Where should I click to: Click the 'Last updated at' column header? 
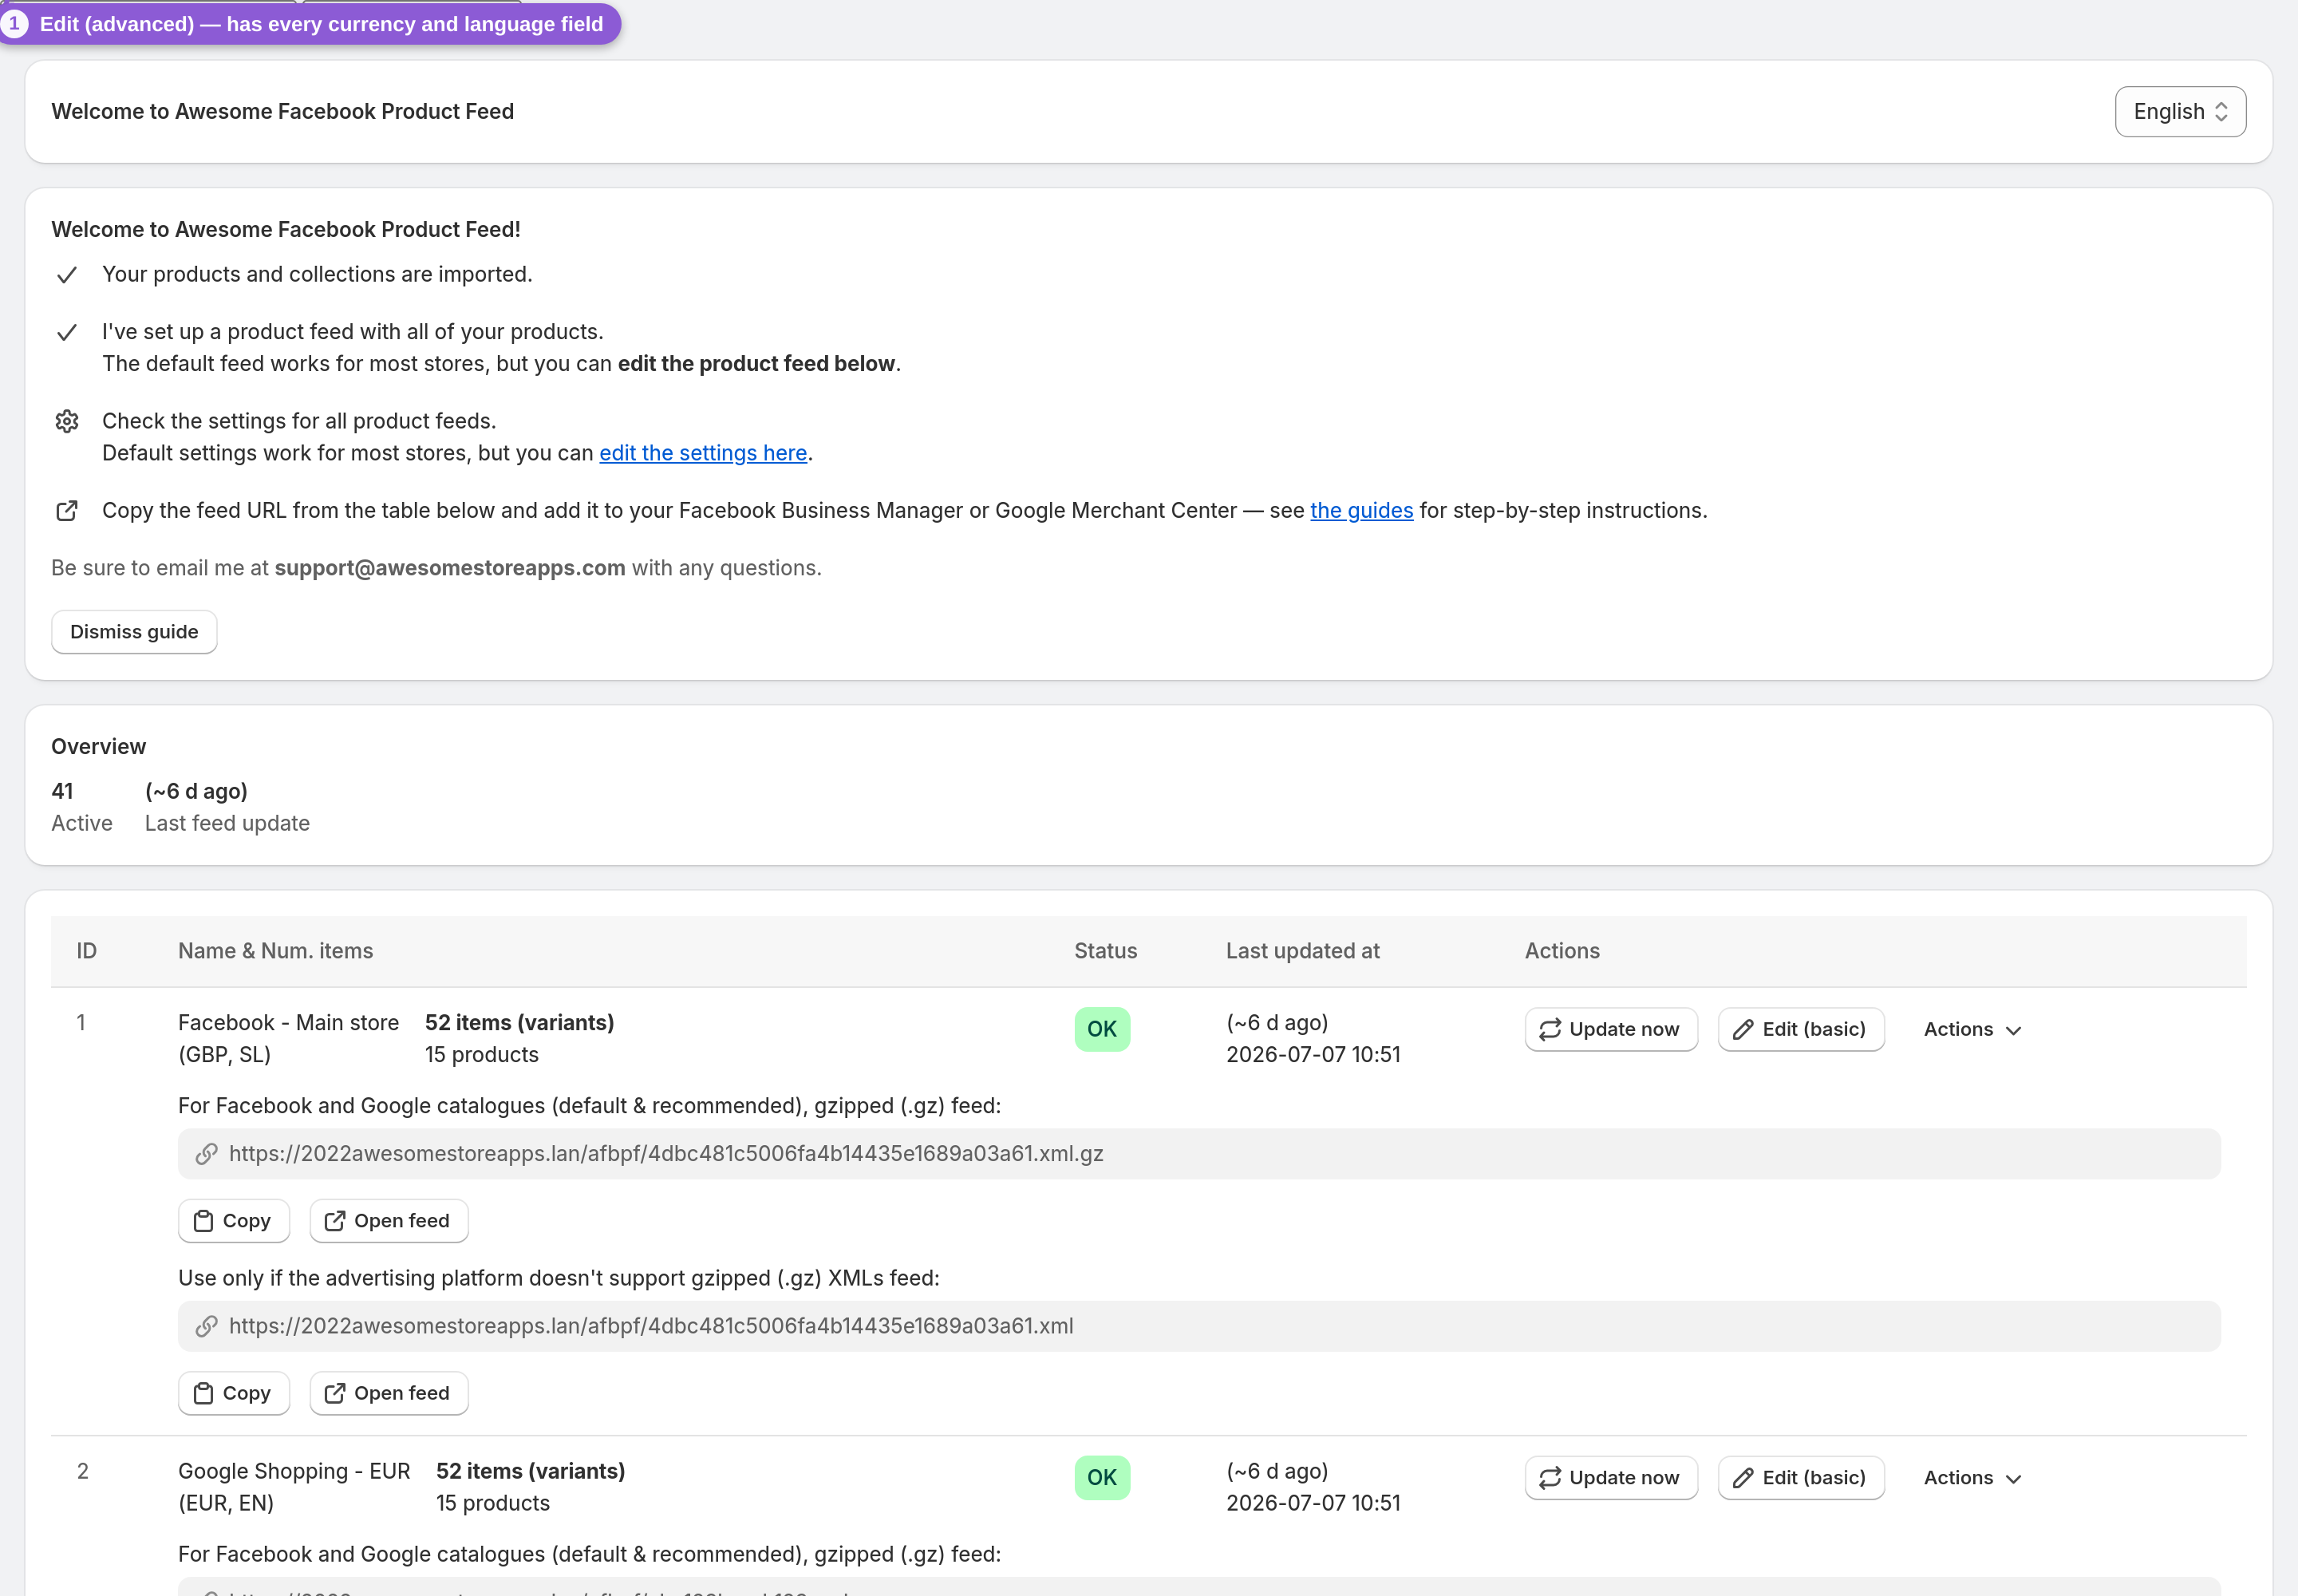click(x=1303, y=951)
